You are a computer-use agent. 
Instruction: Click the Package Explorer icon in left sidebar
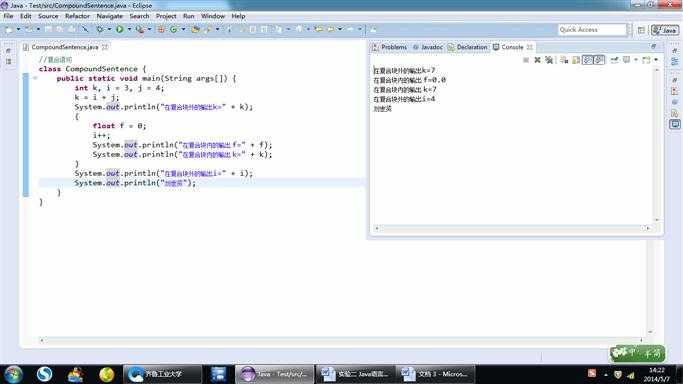click(x=9, y=62)
